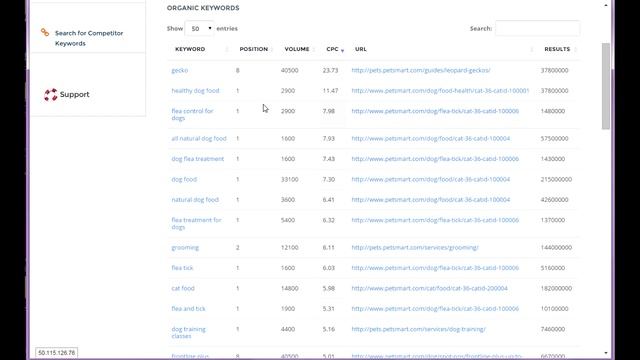Toggle CPC column sort arrow
The image size is (640, 360).
click(x=342, y=50)
